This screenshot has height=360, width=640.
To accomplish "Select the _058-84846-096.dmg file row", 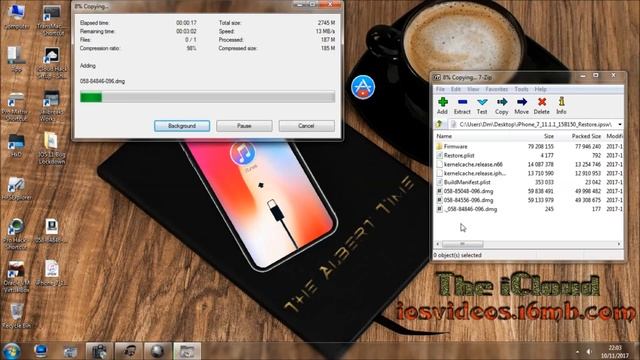I will pos(529,209).
